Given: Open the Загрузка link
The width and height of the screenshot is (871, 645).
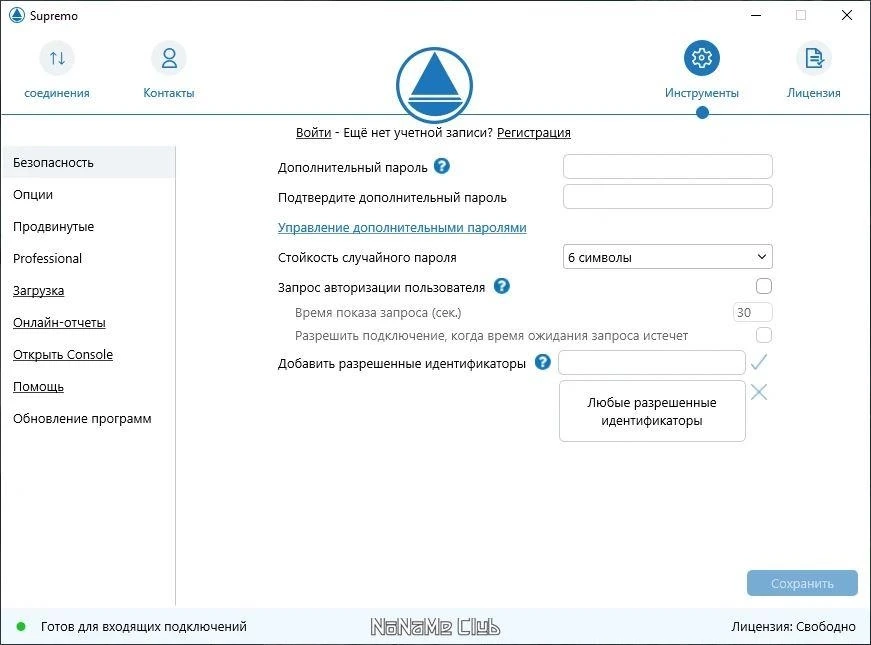Looking at the screenshot, I should tap(38, 291).
